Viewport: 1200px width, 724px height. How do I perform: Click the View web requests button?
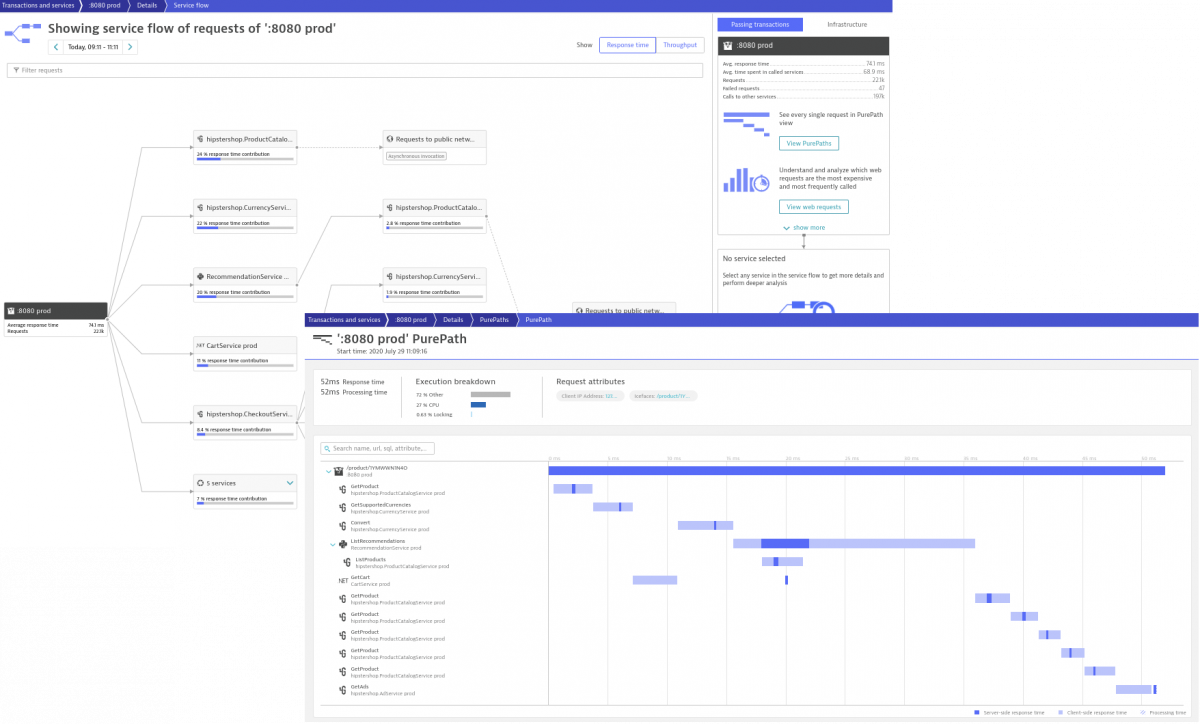click(x=813, y=206)
